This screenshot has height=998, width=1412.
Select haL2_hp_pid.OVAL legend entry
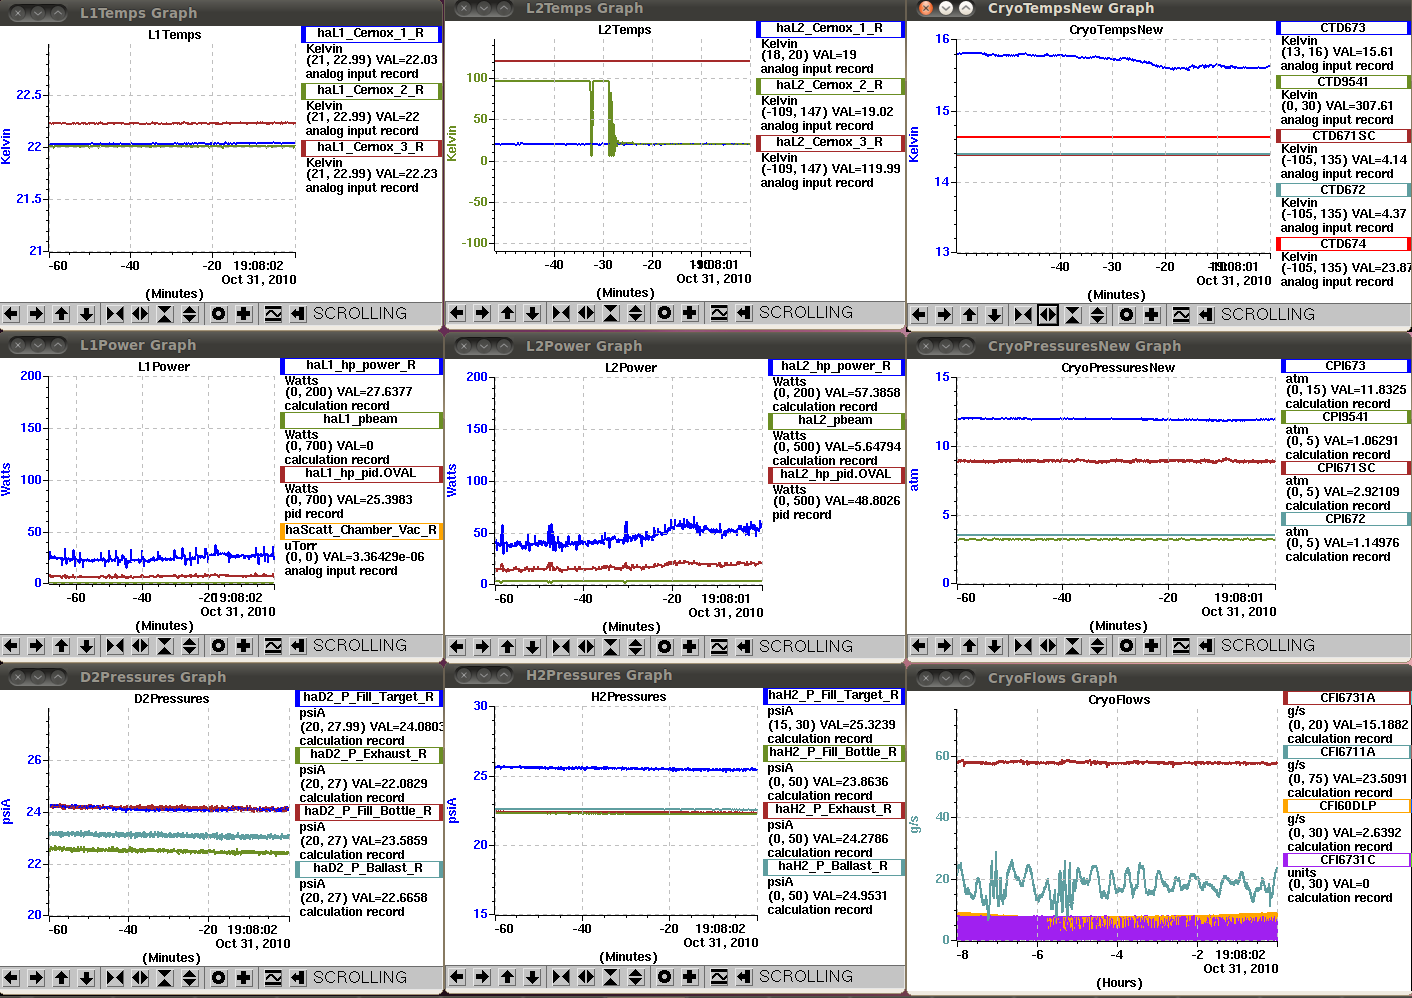[836, 475]
